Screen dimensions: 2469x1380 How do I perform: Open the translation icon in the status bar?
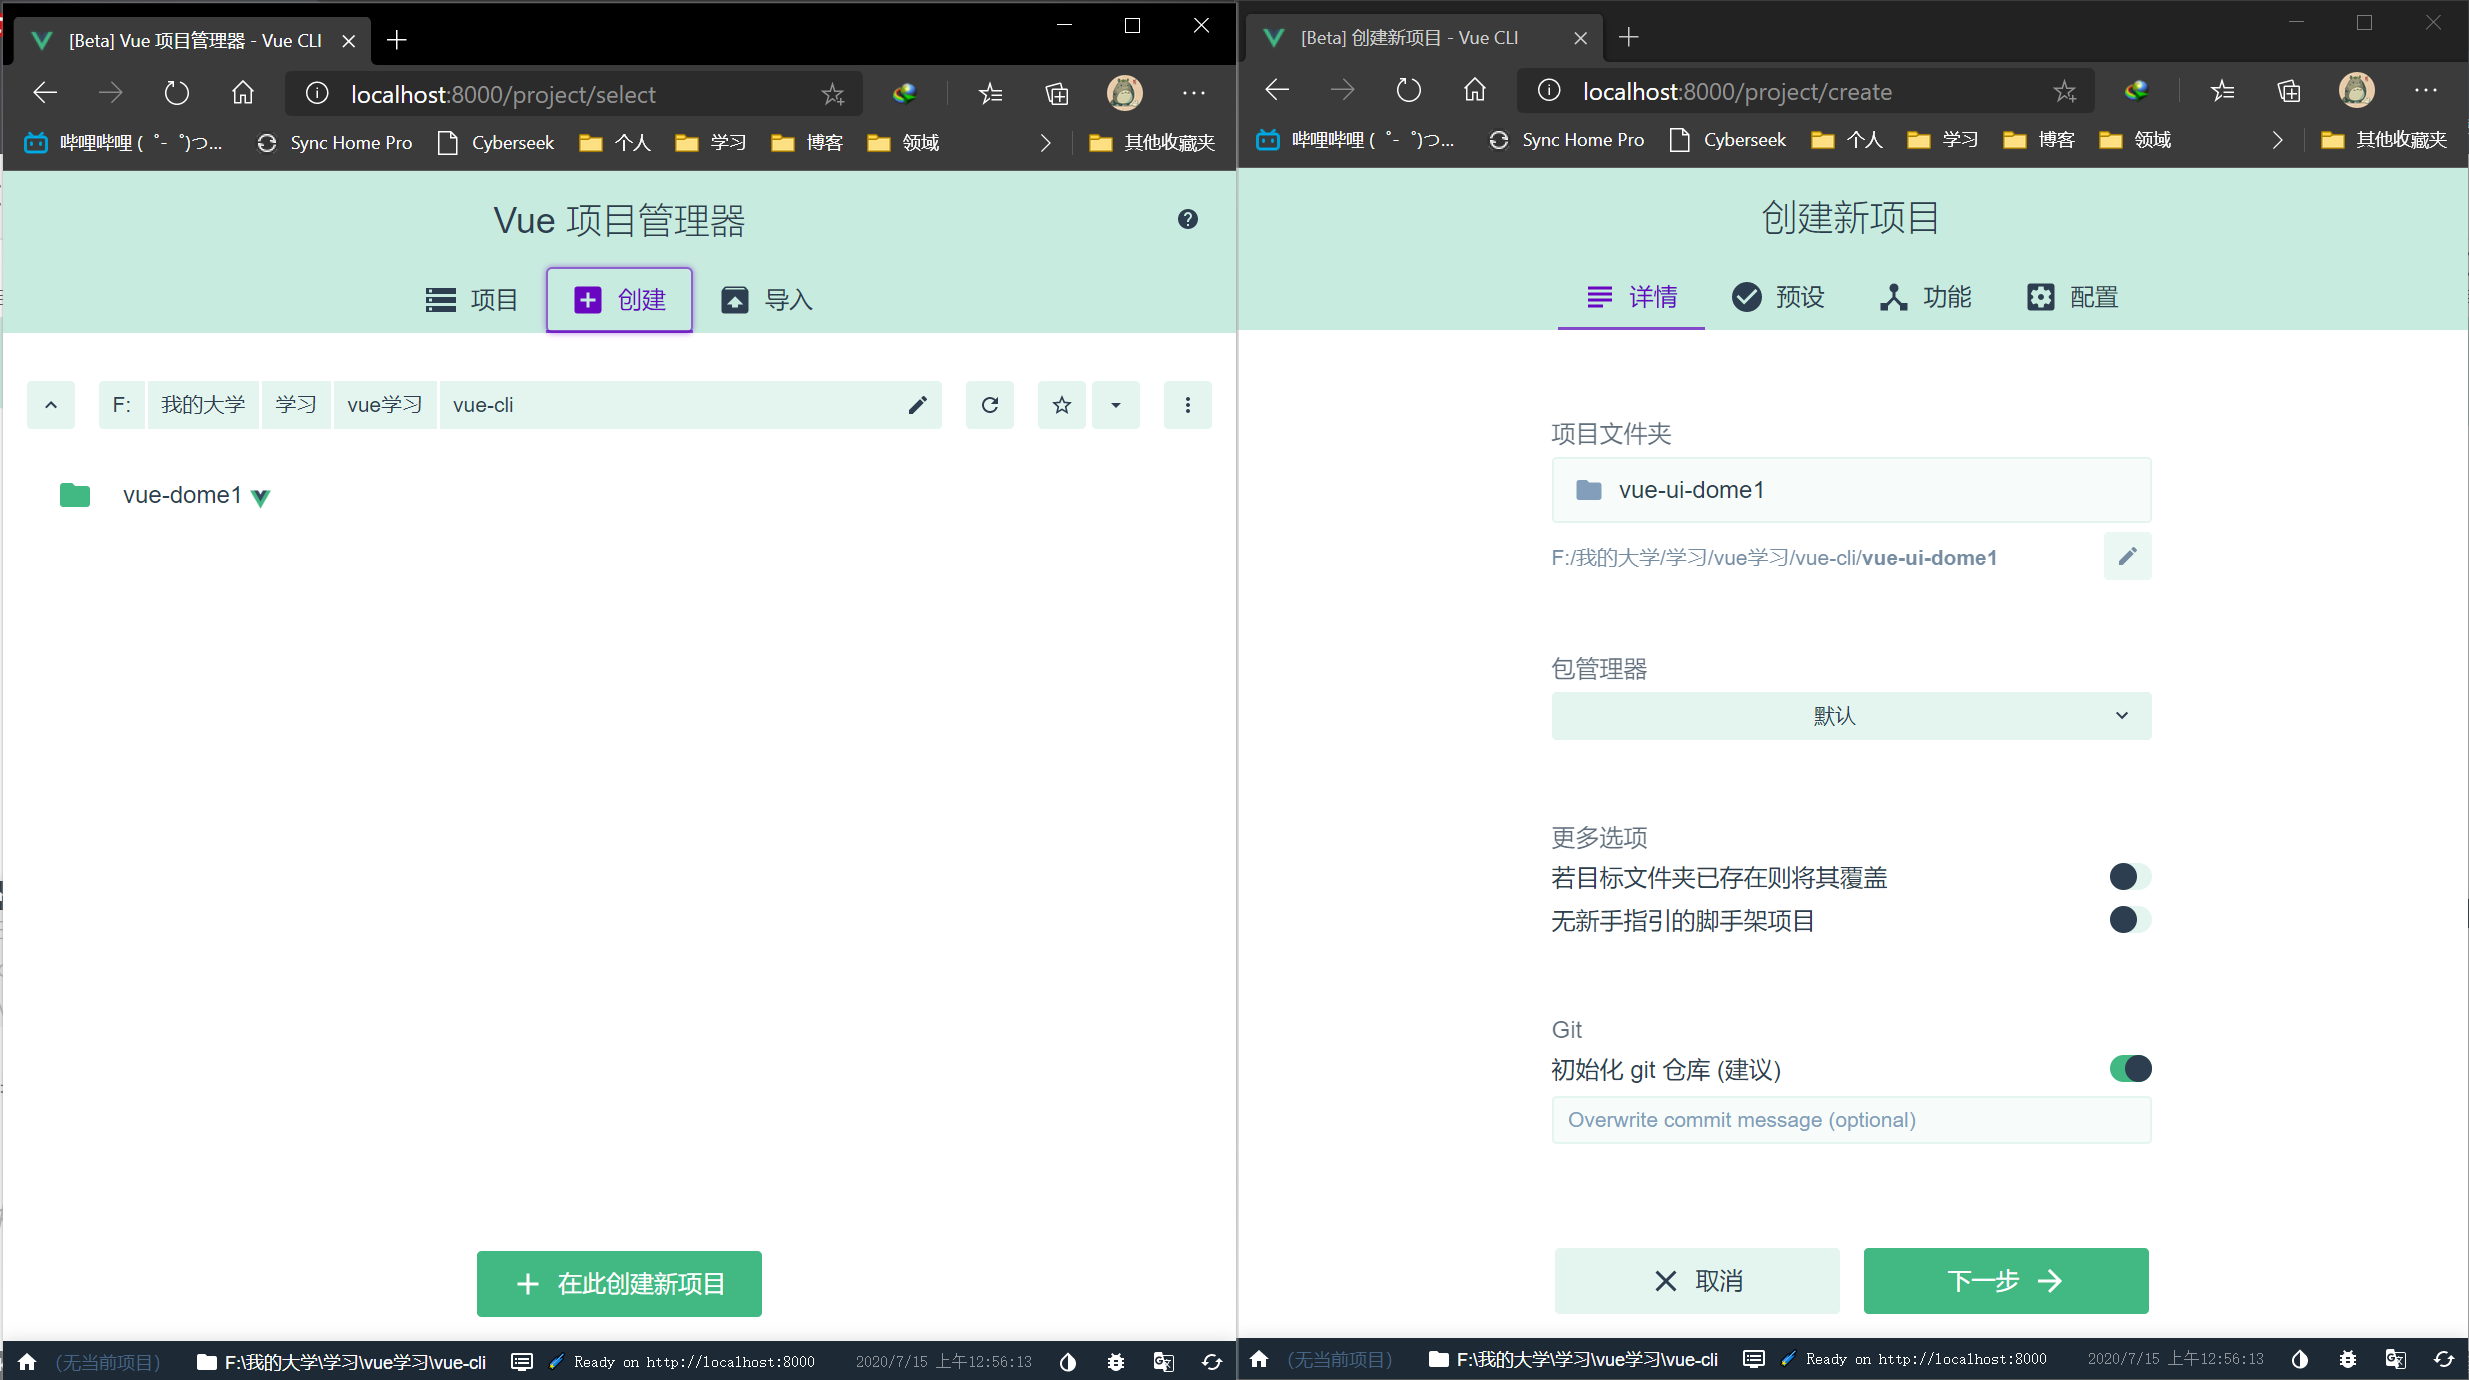(1162, 1361)
